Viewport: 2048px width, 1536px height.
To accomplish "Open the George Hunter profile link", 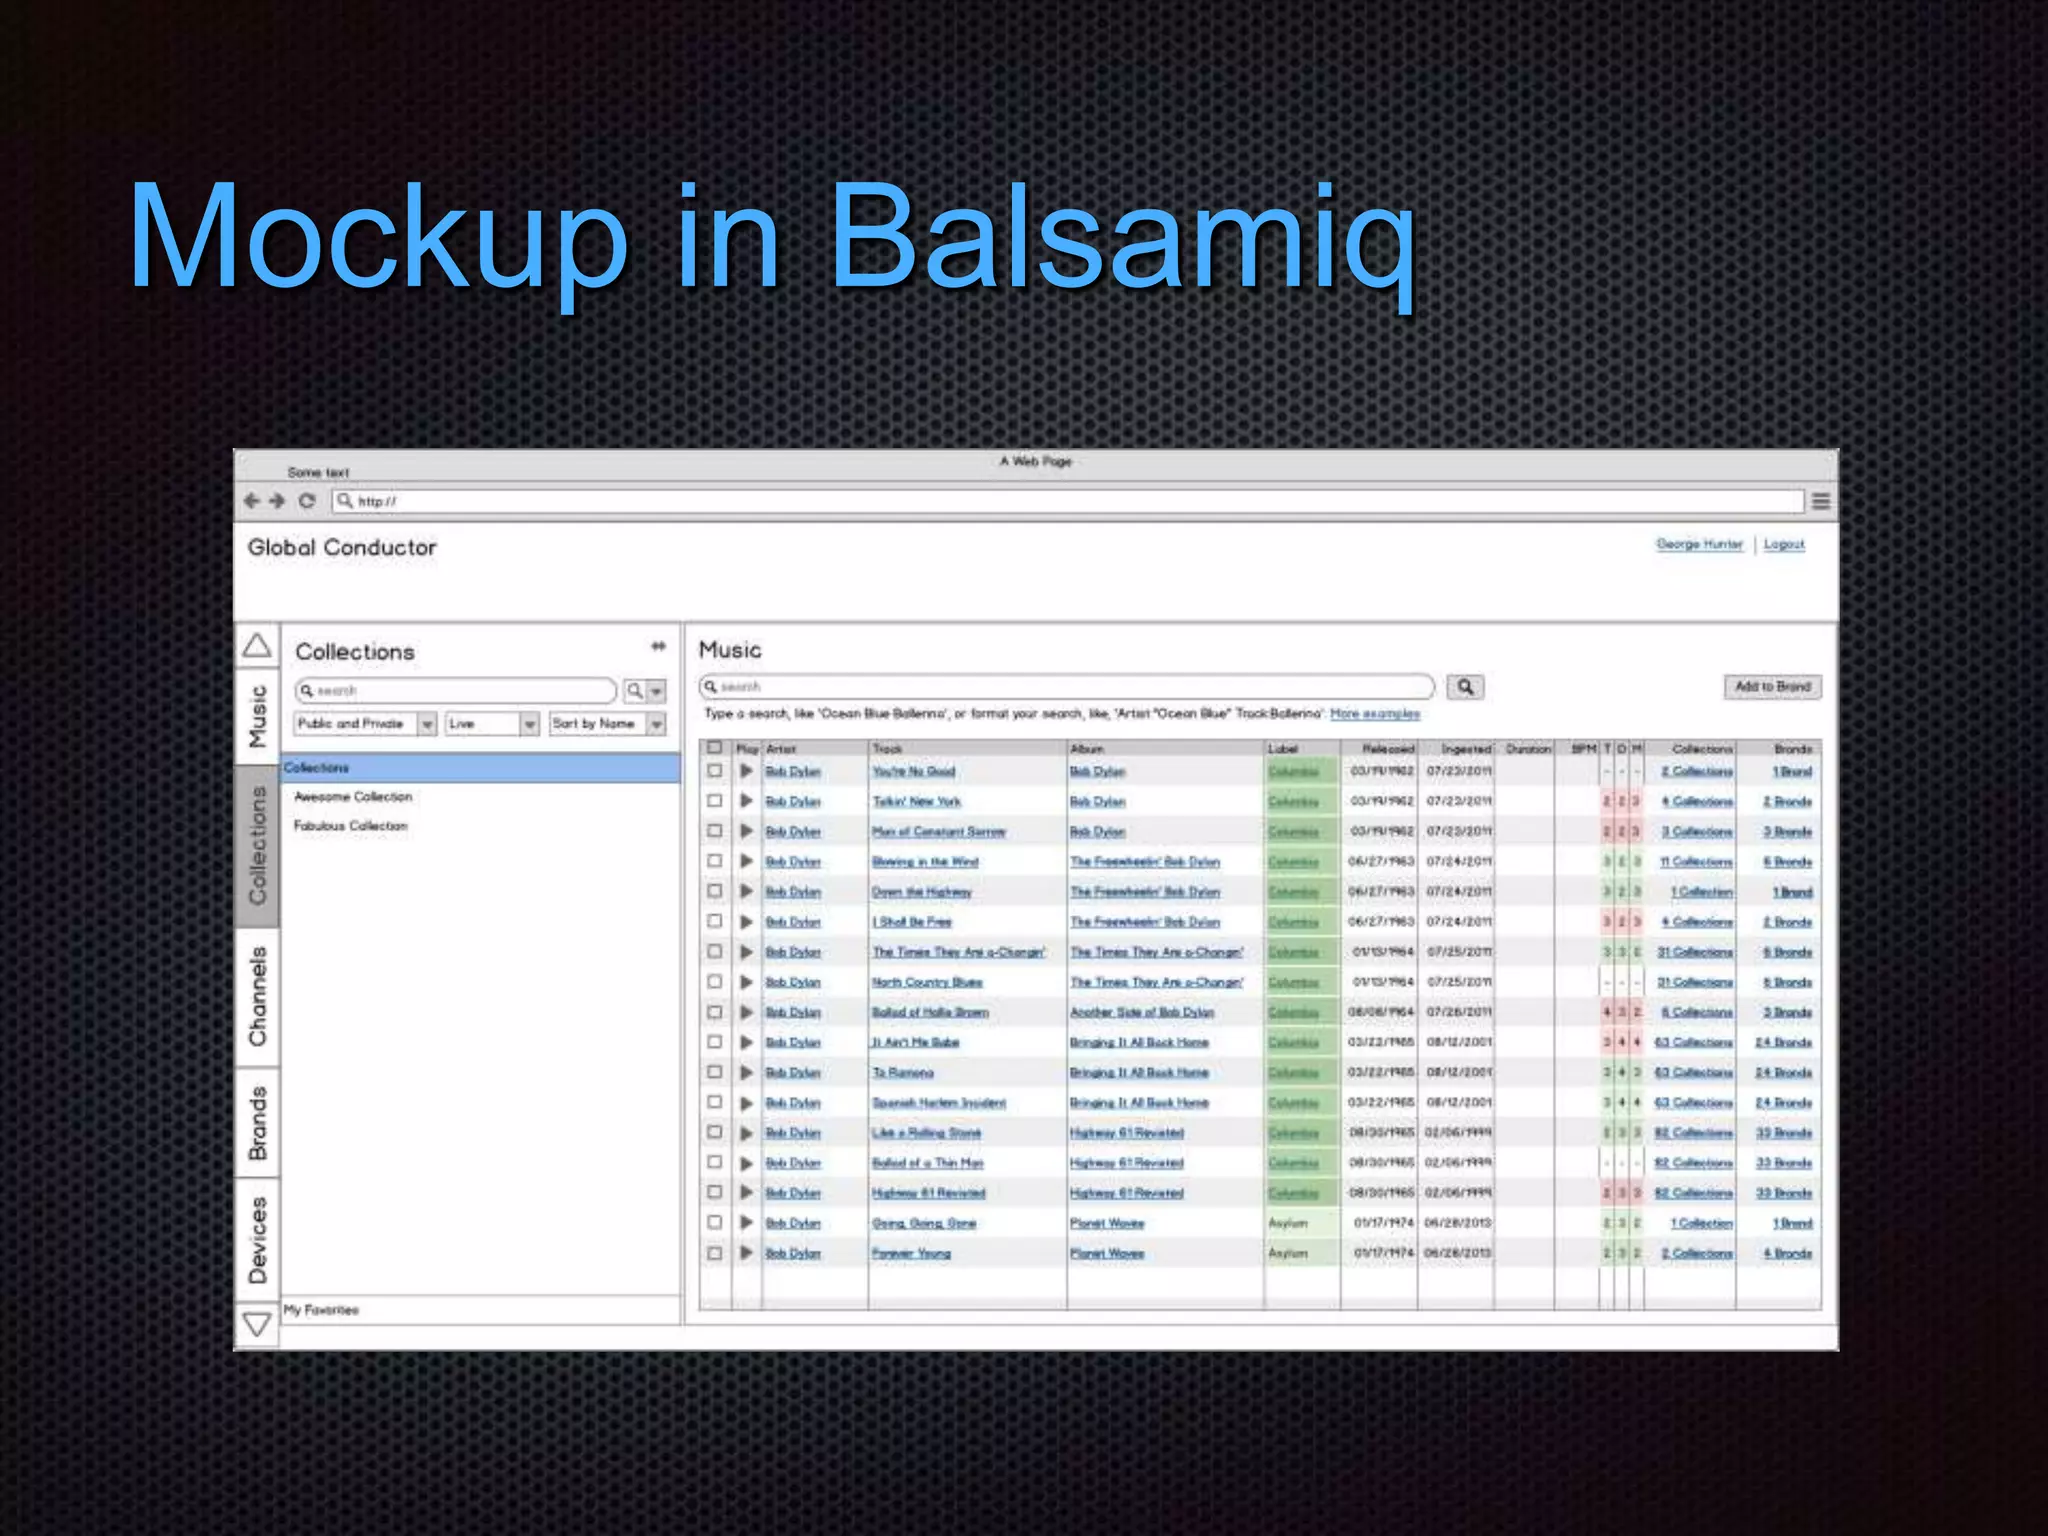I will [x=1699, y=544].
